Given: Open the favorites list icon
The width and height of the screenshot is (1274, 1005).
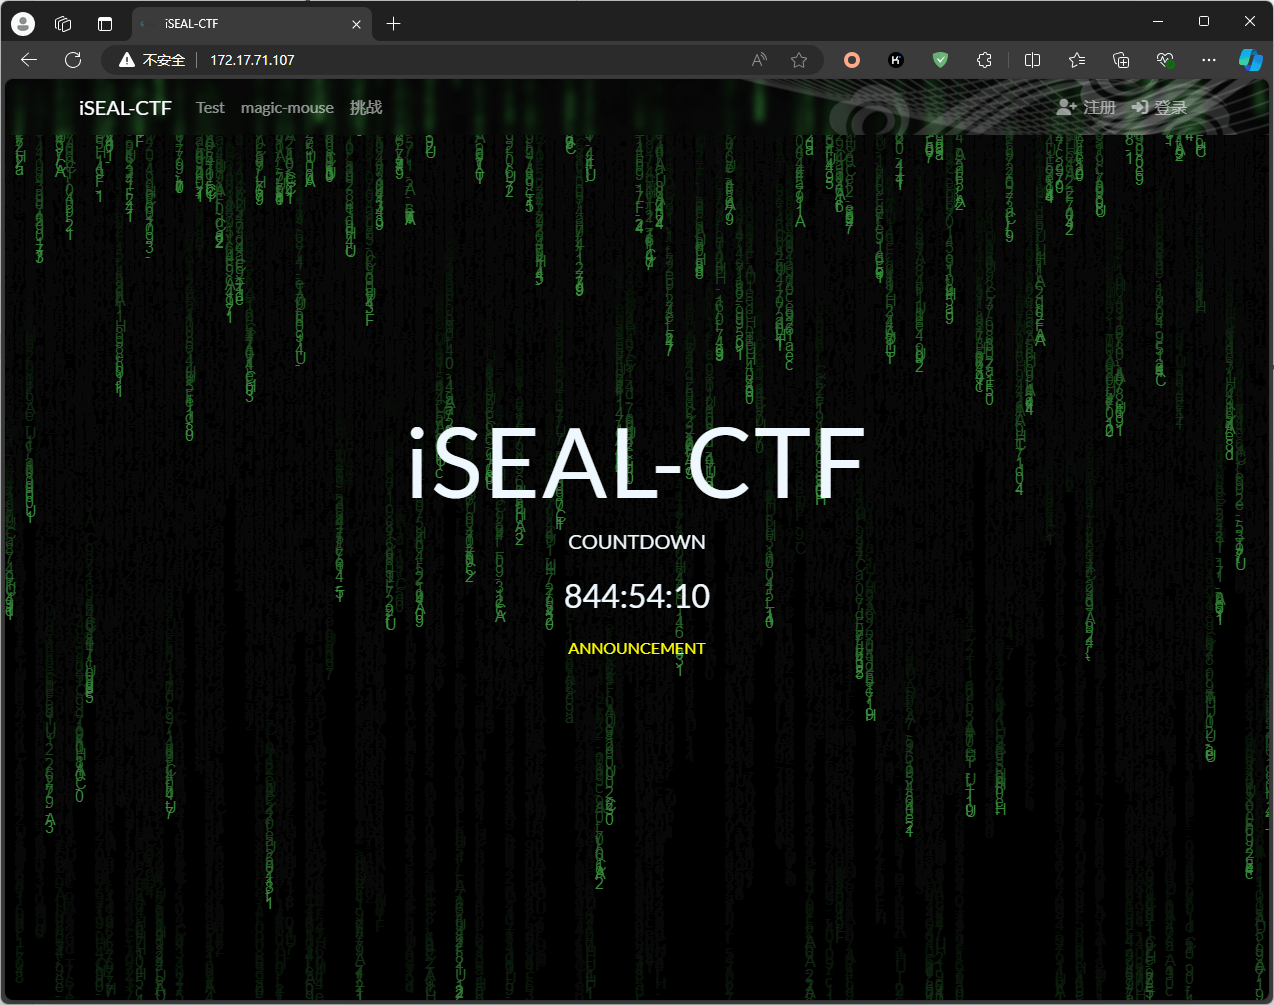Looking at the screenshot, I should (1077, 60).
